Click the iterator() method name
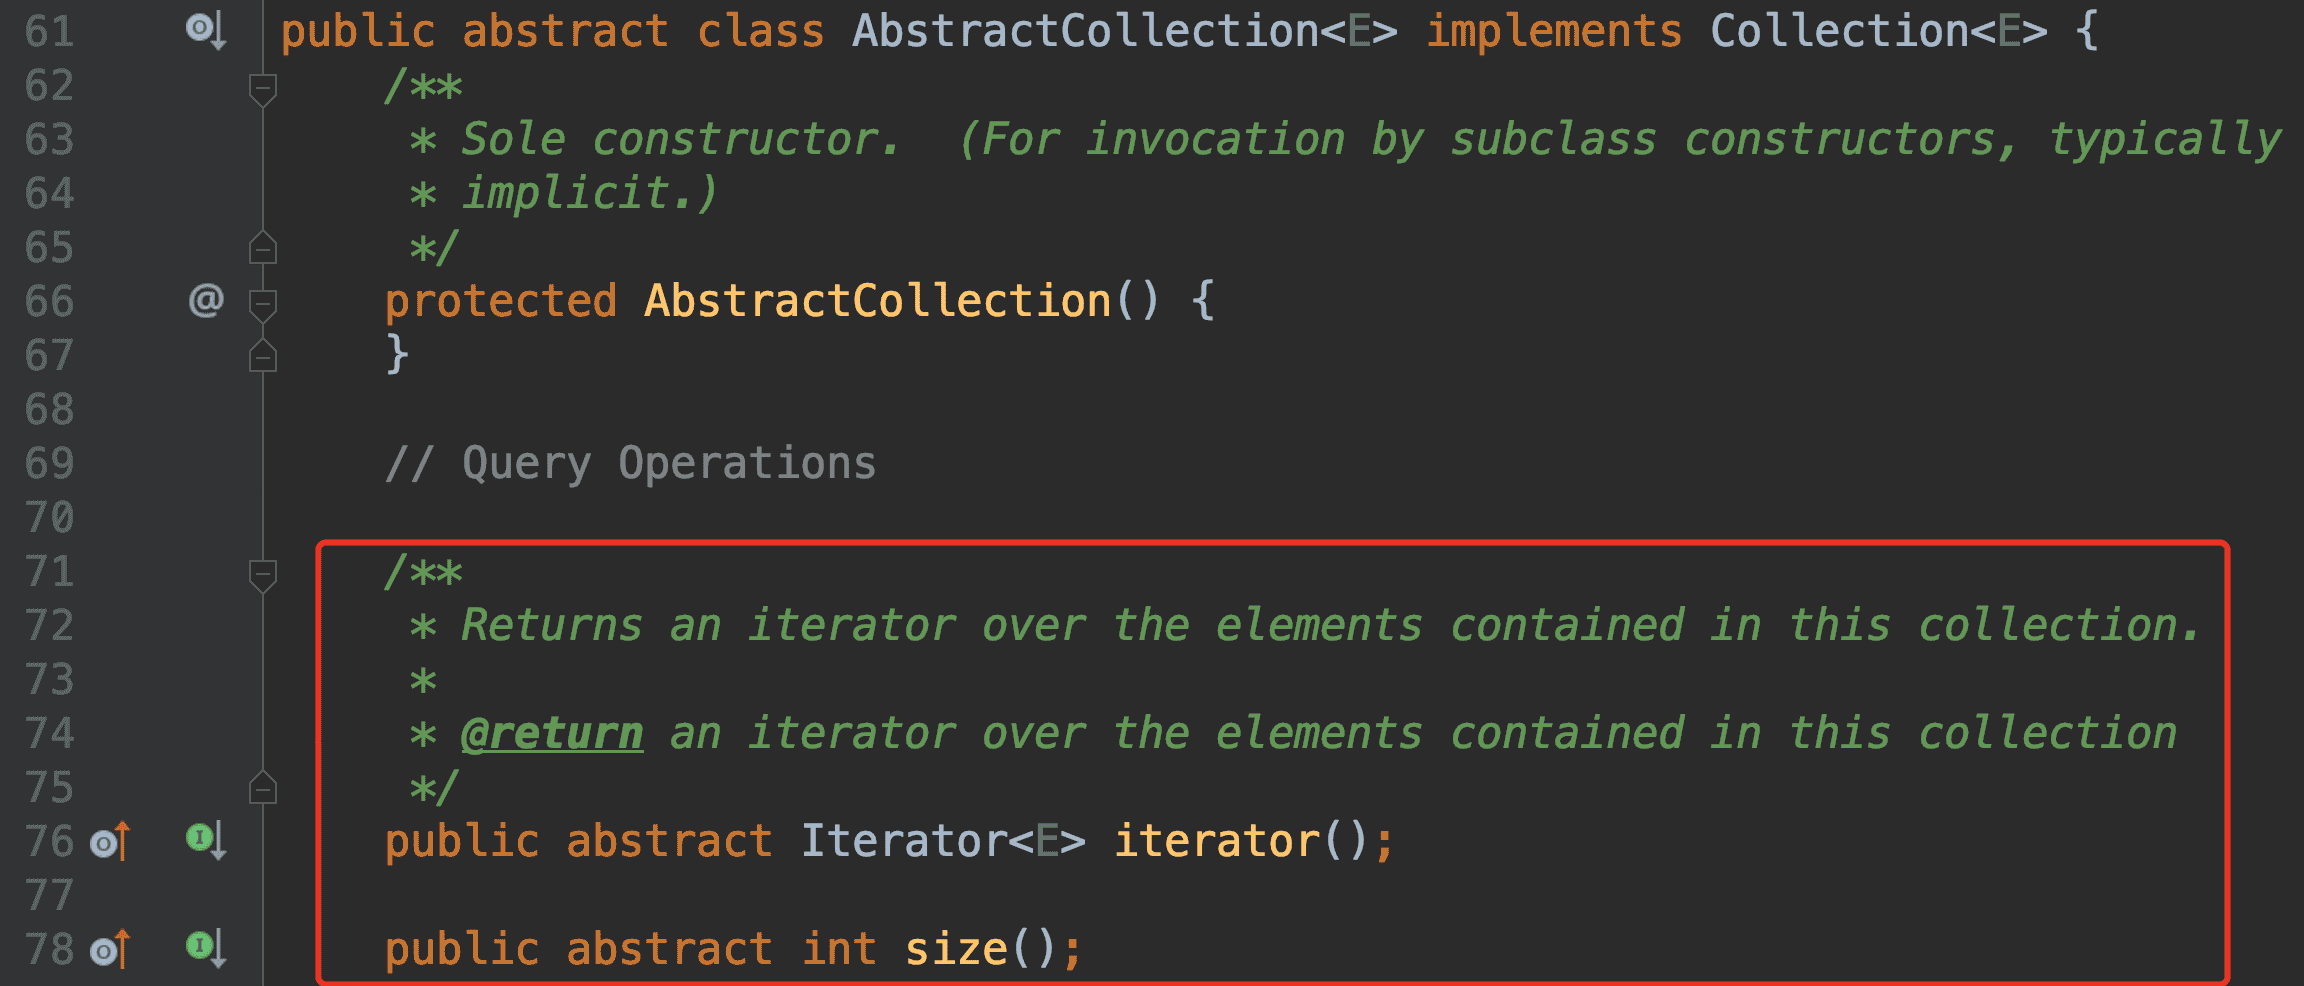This screenshot has height=986, width=2304. click(1217, 841)
